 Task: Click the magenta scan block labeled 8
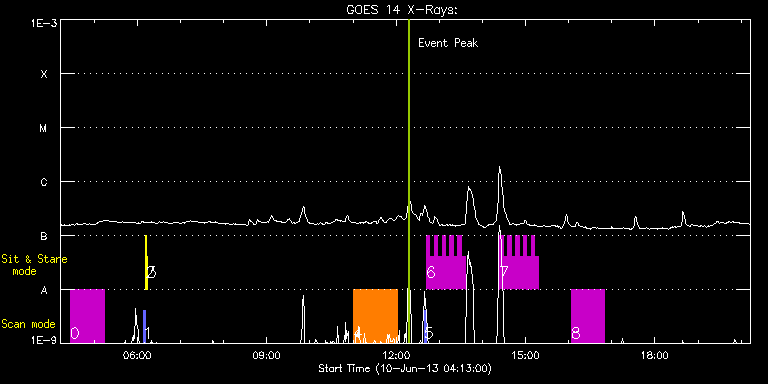tap(588, 316)
